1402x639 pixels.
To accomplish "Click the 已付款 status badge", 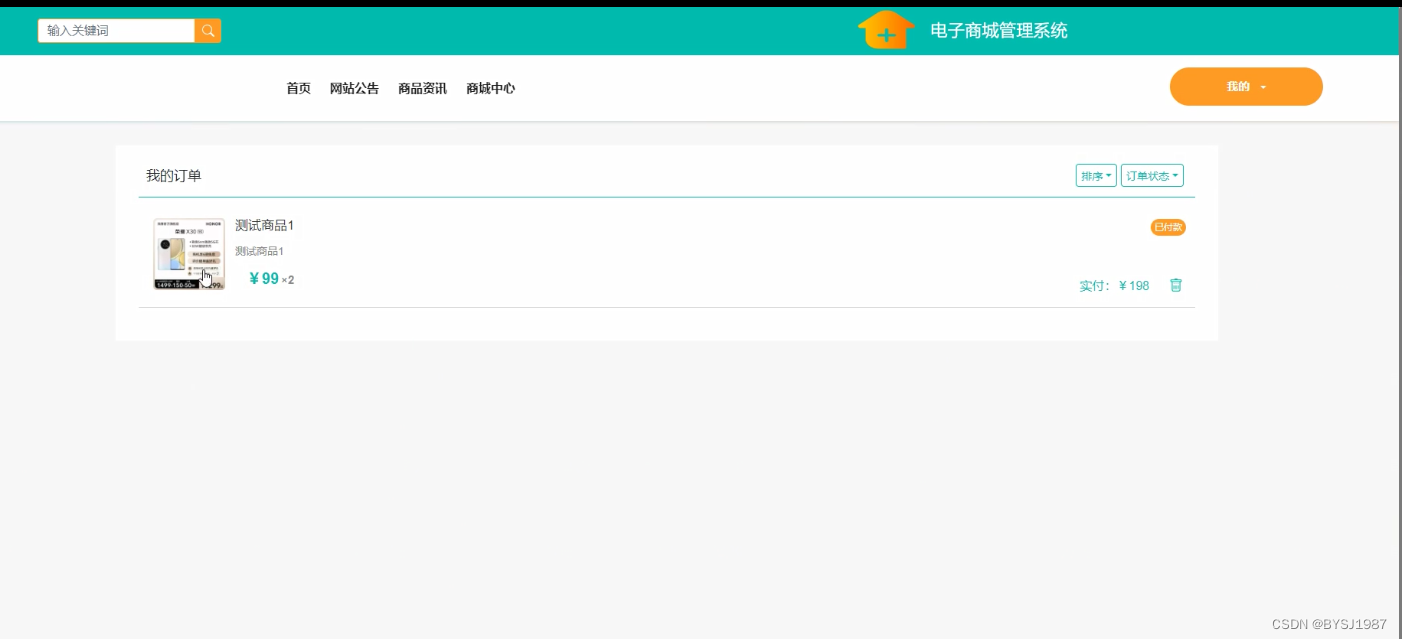I will click(1168, 228).
